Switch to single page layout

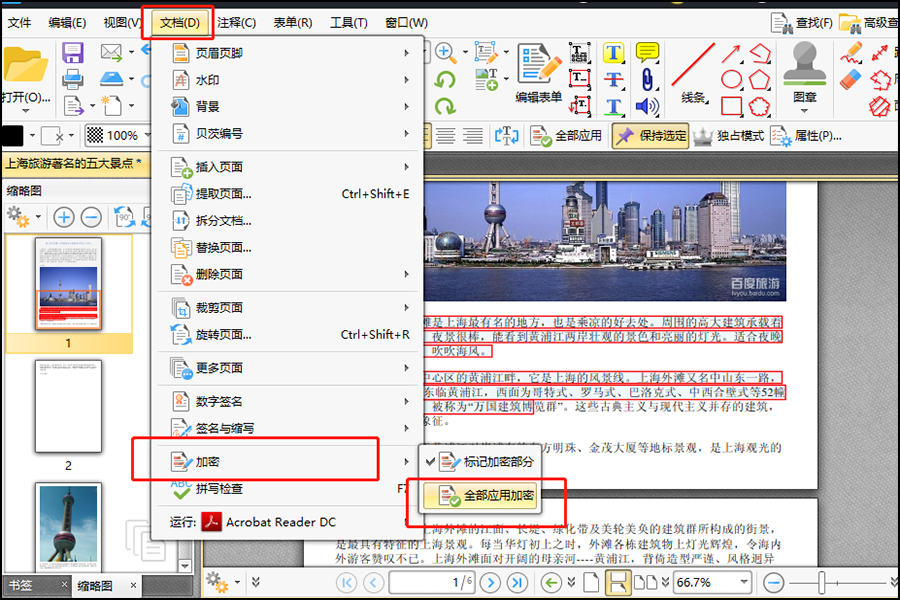(x=591, y=583)
